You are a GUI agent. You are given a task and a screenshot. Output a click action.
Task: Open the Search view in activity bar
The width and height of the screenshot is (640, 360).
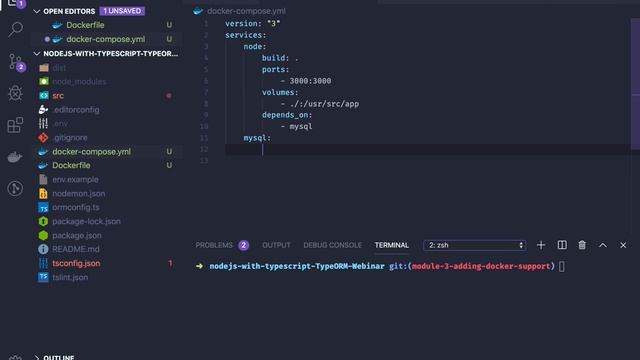tap(16, 29)
